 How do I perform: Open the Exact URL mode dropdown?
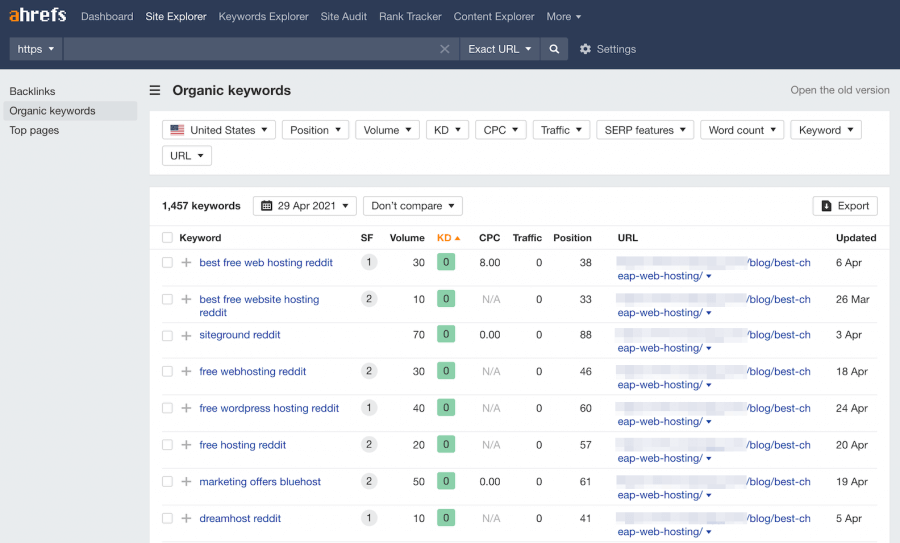tap(499, 49)
